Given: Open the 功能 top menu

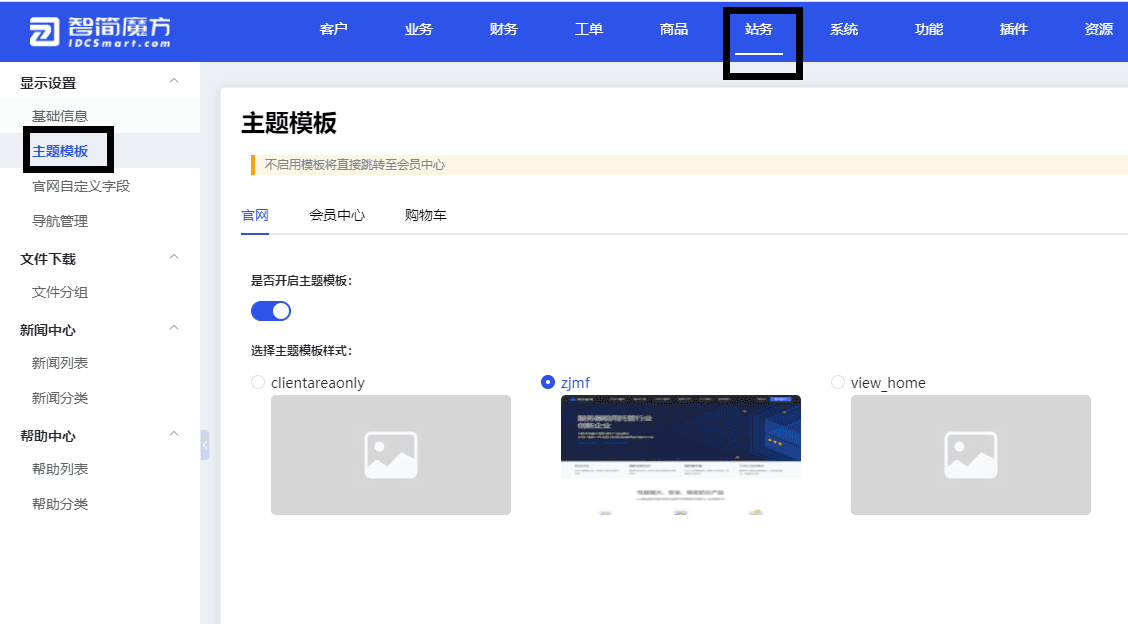Looking at the screenshot, I should (x=929, y=30).
